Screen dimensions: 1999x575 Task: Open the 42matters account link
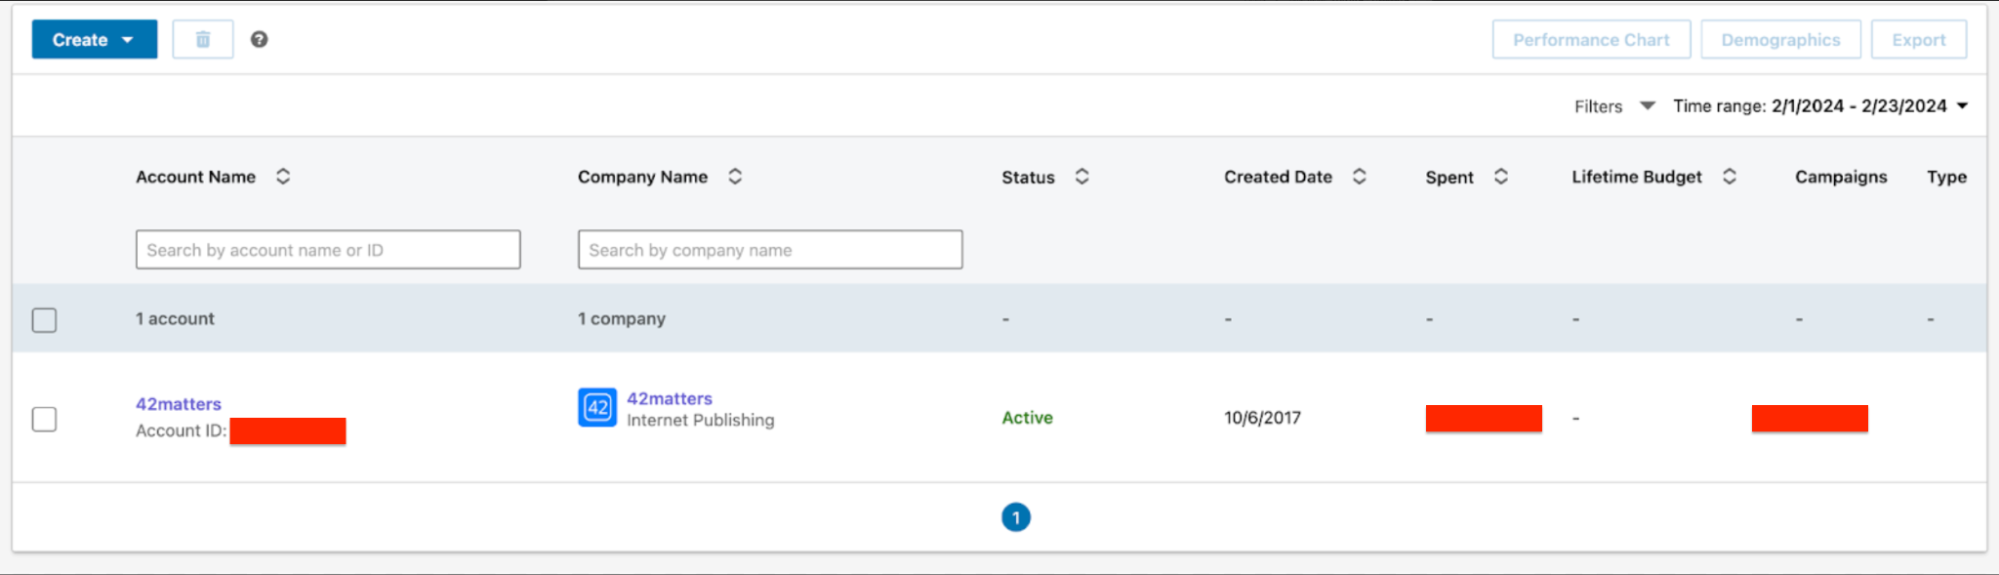[178, 404]
